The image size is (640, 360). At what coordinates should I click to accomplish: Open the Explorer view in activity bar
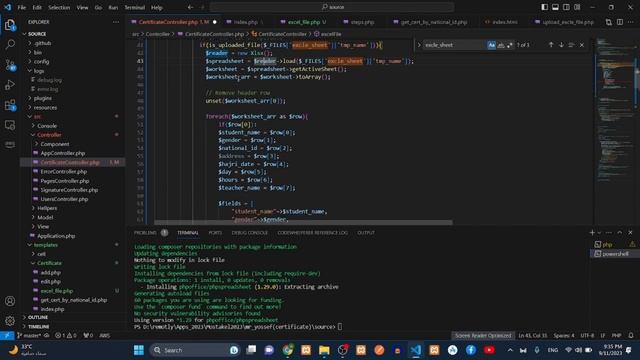pos(10,25)
